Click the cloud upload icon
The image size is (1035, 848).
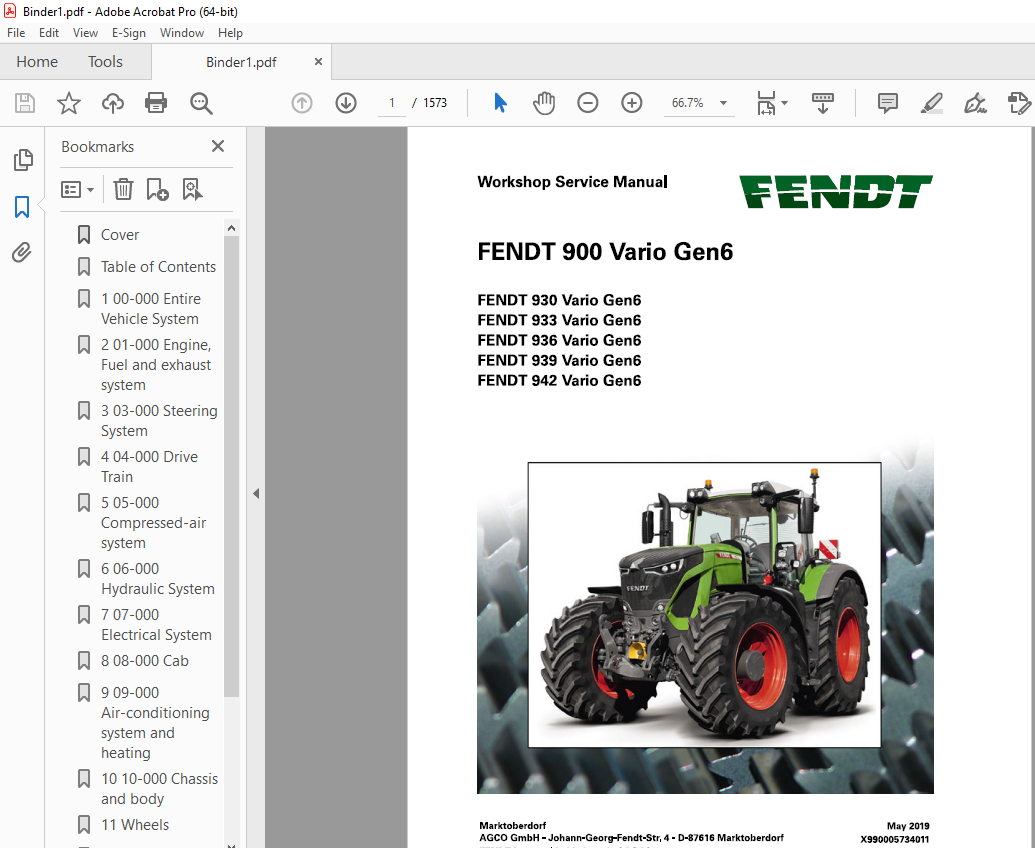[113, 103]
